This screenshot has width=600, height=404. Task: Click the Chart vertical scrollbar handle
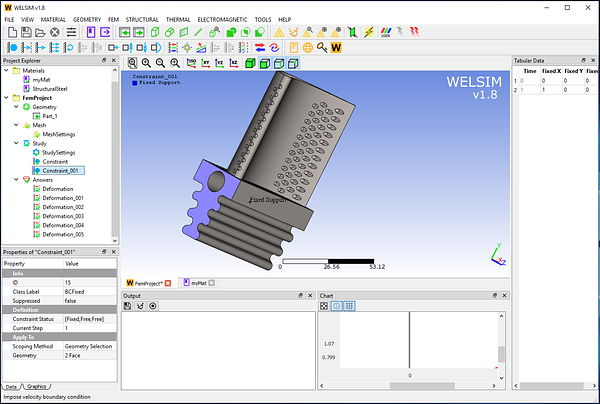(x=501, y=354)
